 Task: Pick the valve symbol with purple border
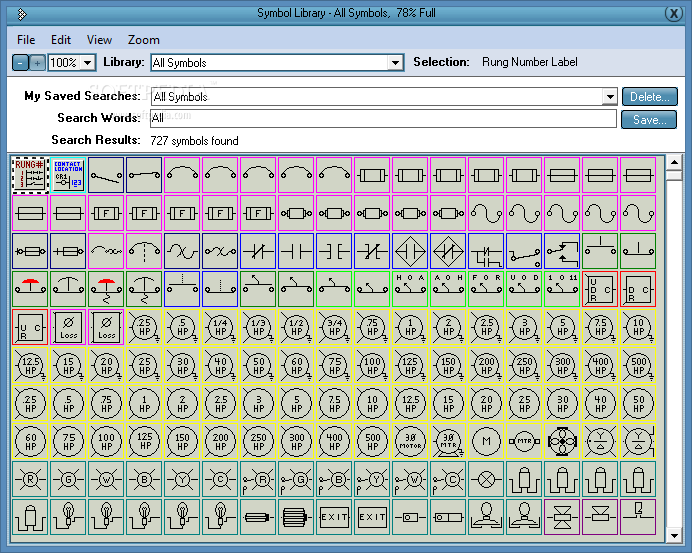tap(562, 517)
